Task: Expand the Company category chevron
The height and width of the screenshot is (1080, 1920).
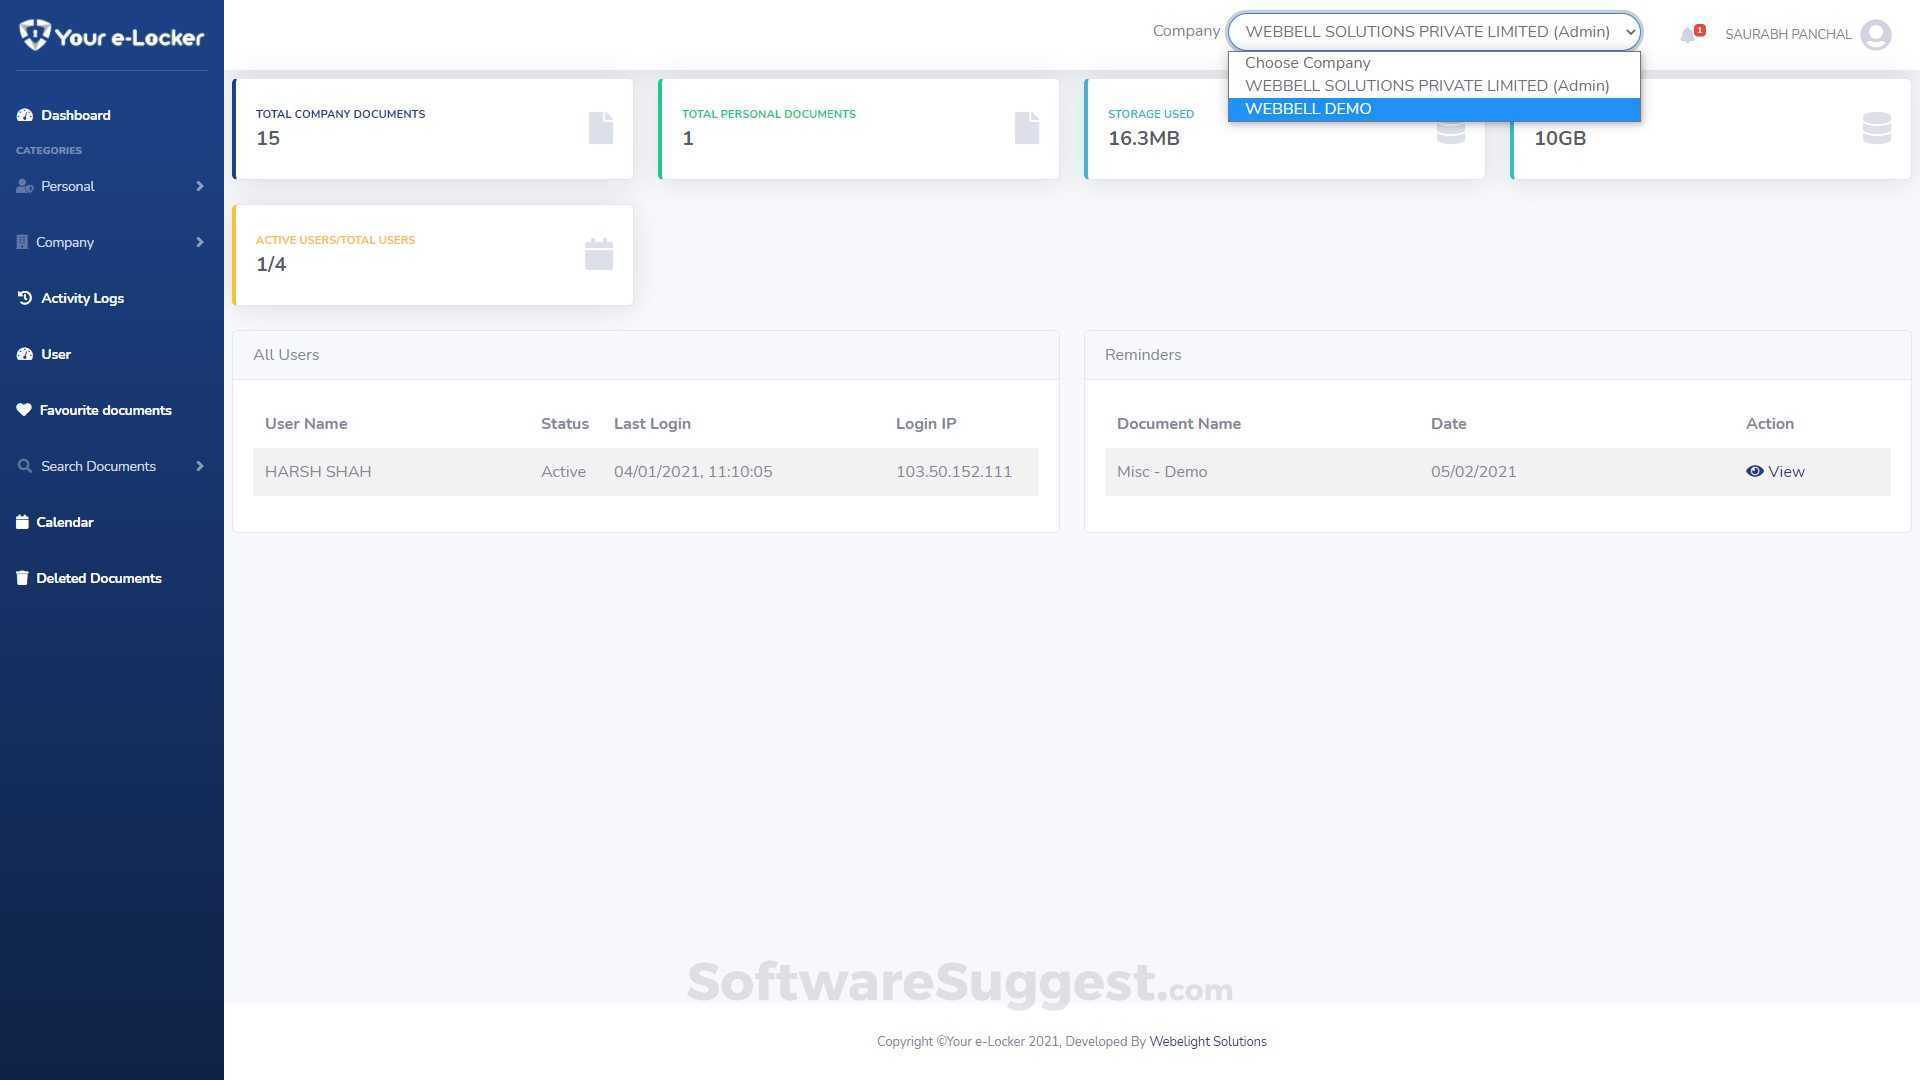Action: 200,242
